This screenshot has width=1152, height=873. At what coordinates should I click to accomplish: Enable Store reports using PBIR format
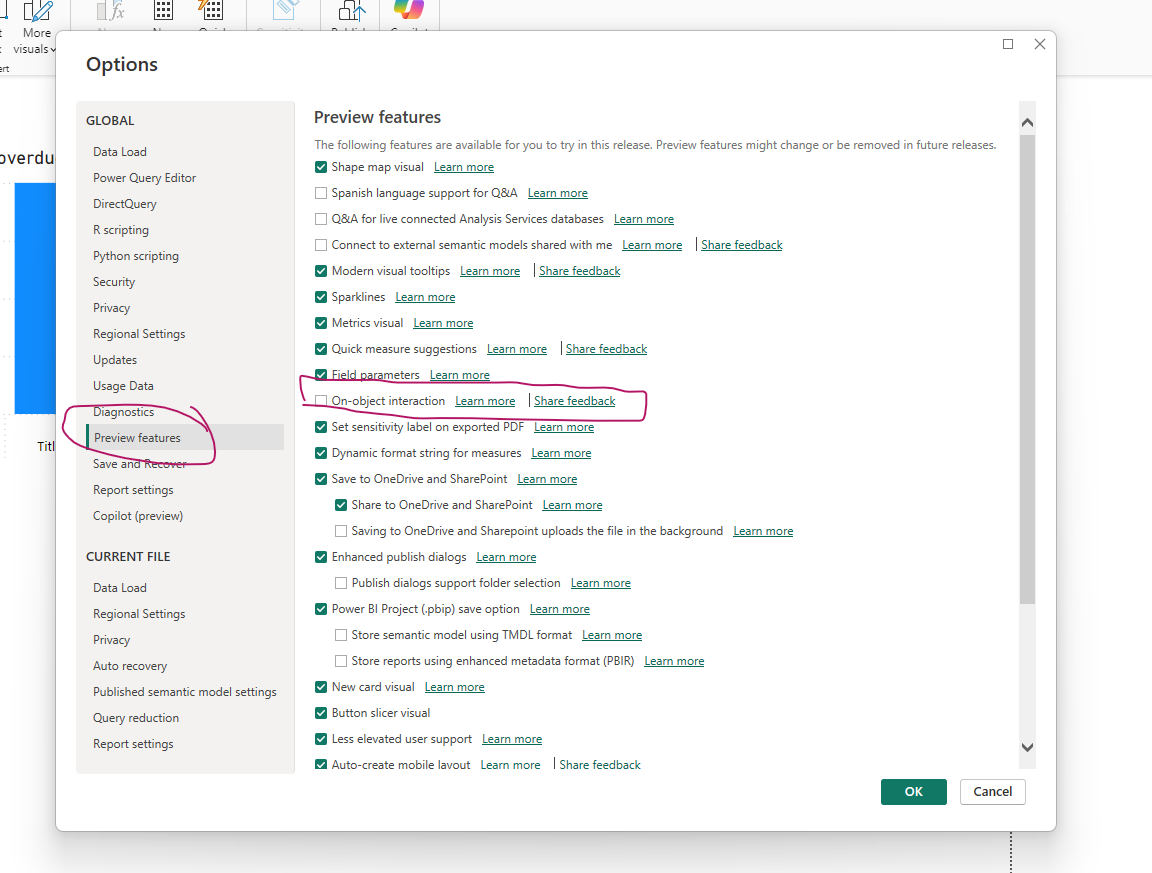point(341,661)
